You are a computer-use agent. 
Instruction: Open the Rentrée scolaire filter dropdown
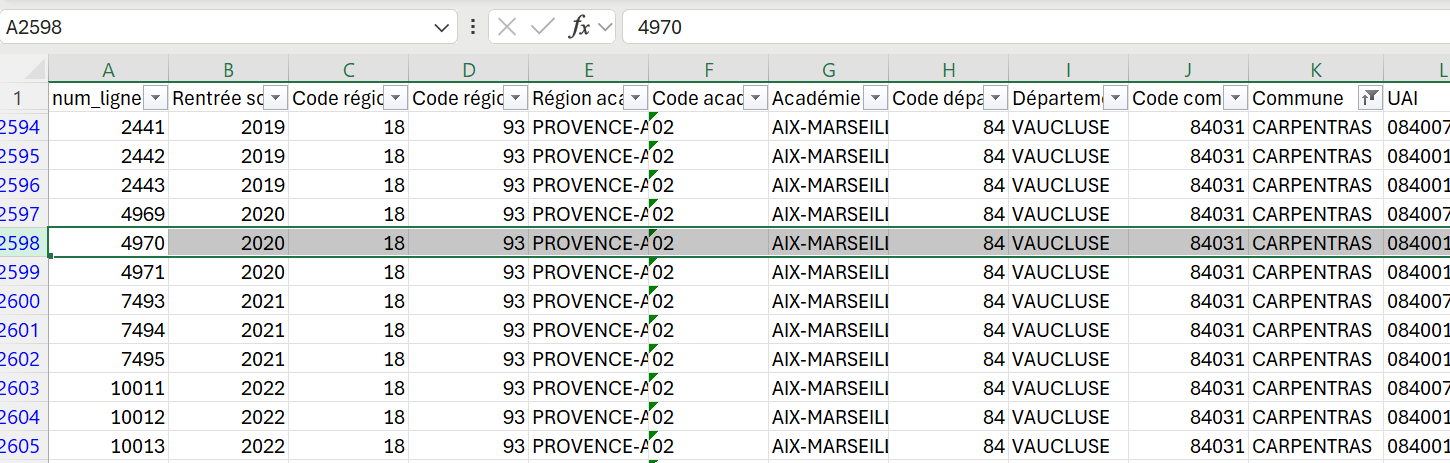click(x=275, y=98)
